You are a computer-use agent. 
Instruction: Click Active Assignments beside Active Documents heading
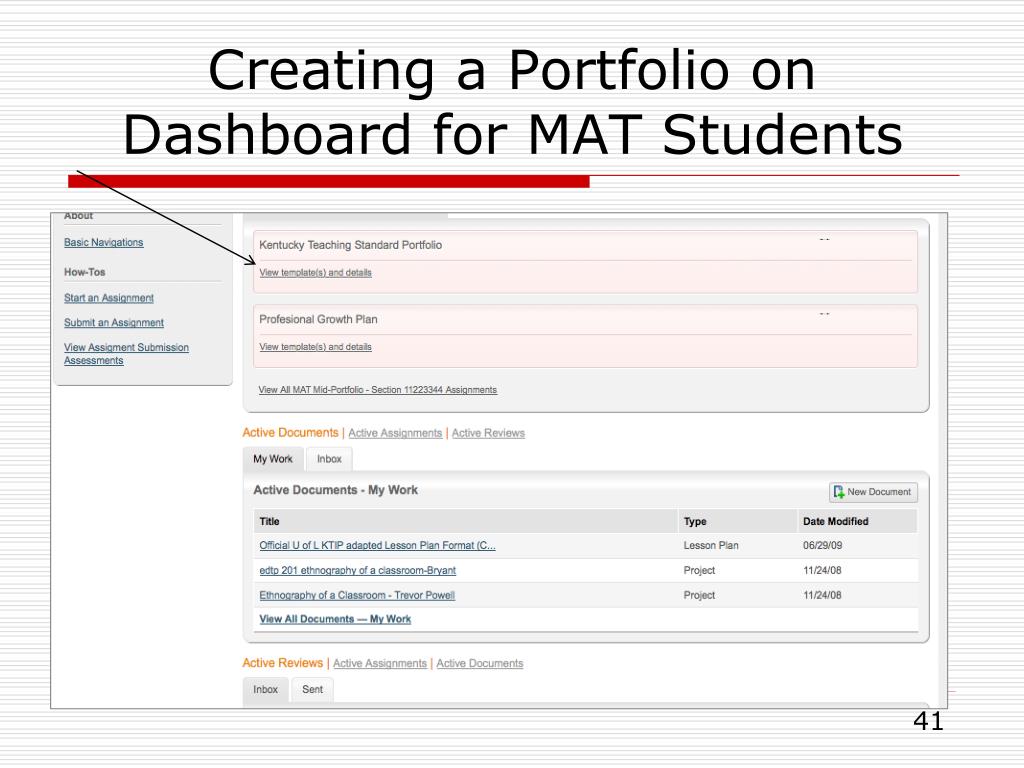395,433
